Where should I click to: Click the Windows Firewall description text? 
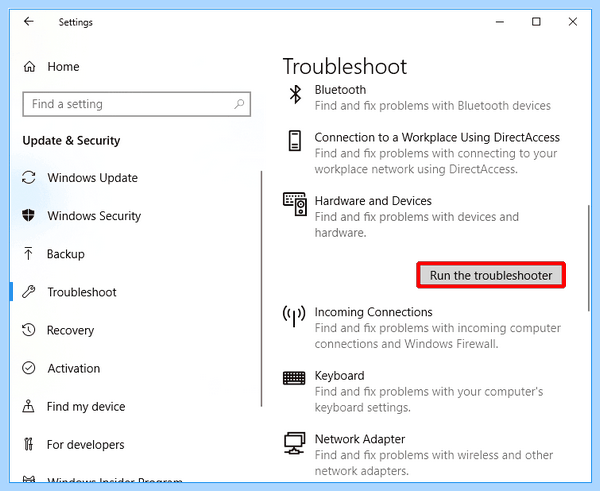click(x=437, y=336)
